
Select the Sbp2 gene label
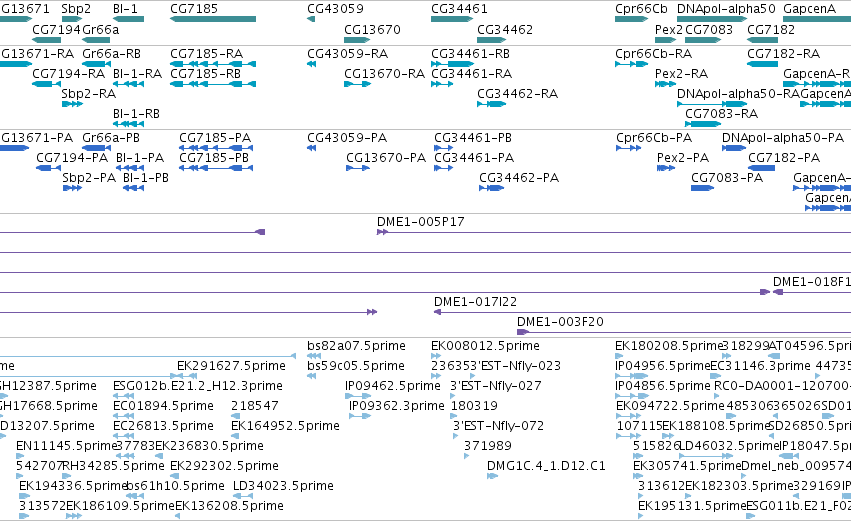[x=76, y=9]
